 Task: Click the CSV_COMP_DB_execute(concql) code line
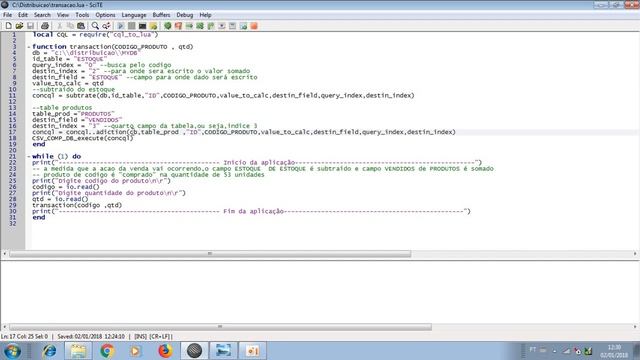(83, 138)
